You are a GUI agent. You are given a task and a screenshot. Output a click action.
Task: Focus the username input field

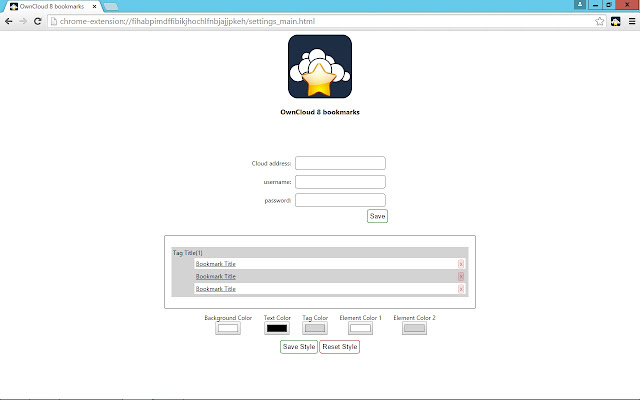pyautogui.click(x=340, y=182)
